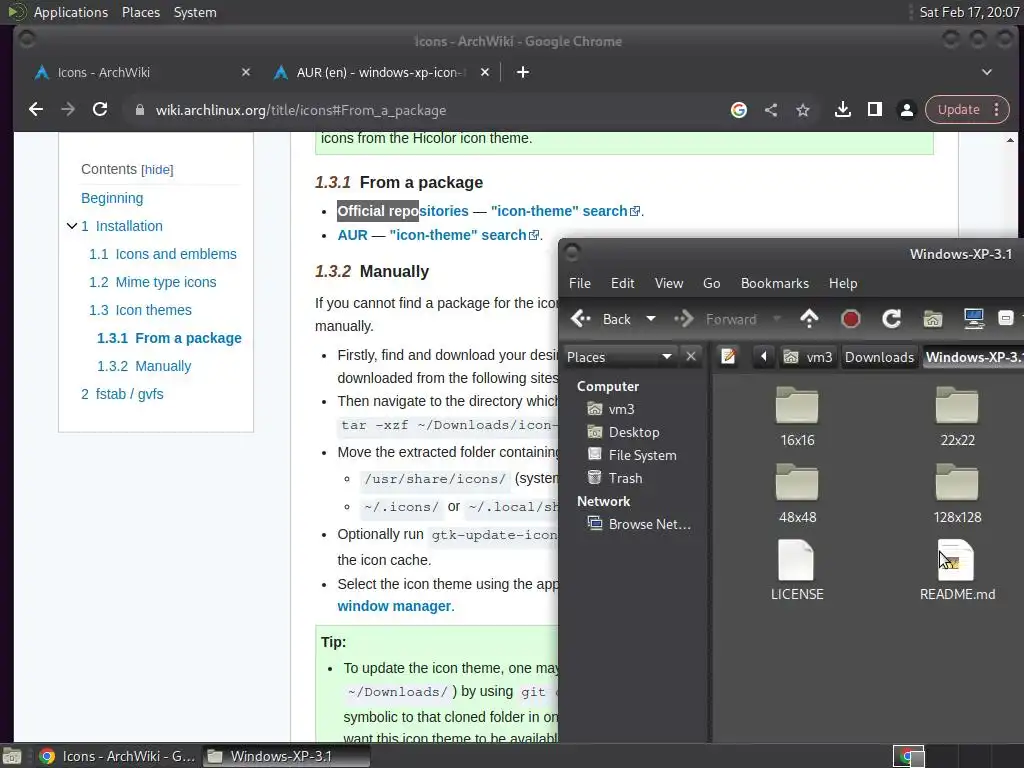This screenshot has width=1024, height=768.
Task: Click file manager Back button
Action: 601,319
